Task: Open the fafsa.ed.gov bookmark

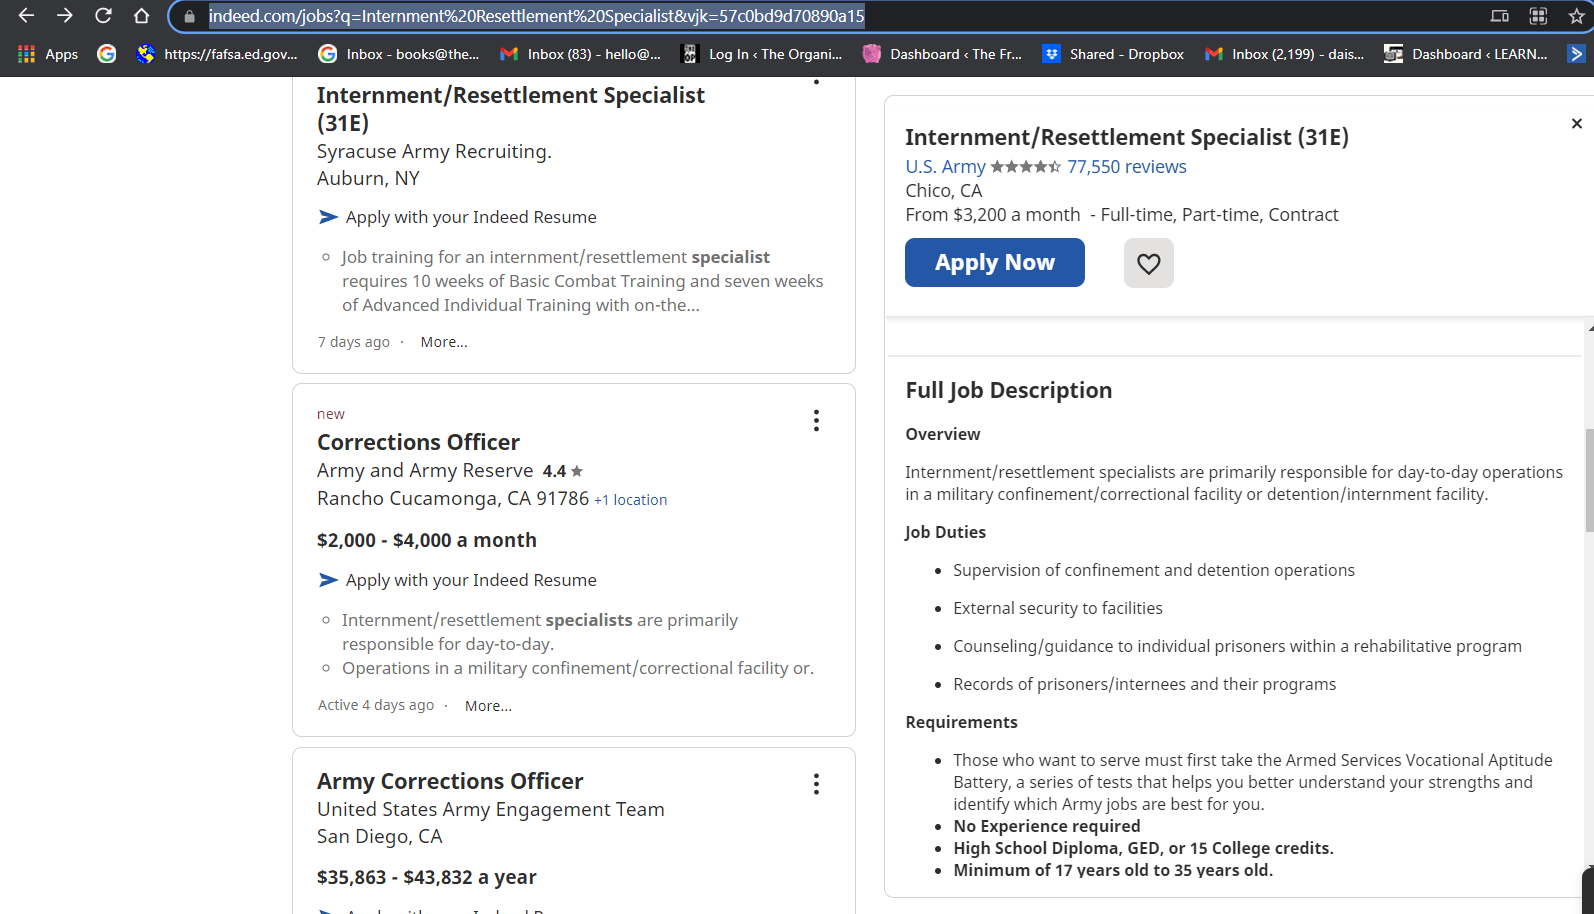Action: pos(217,54)
